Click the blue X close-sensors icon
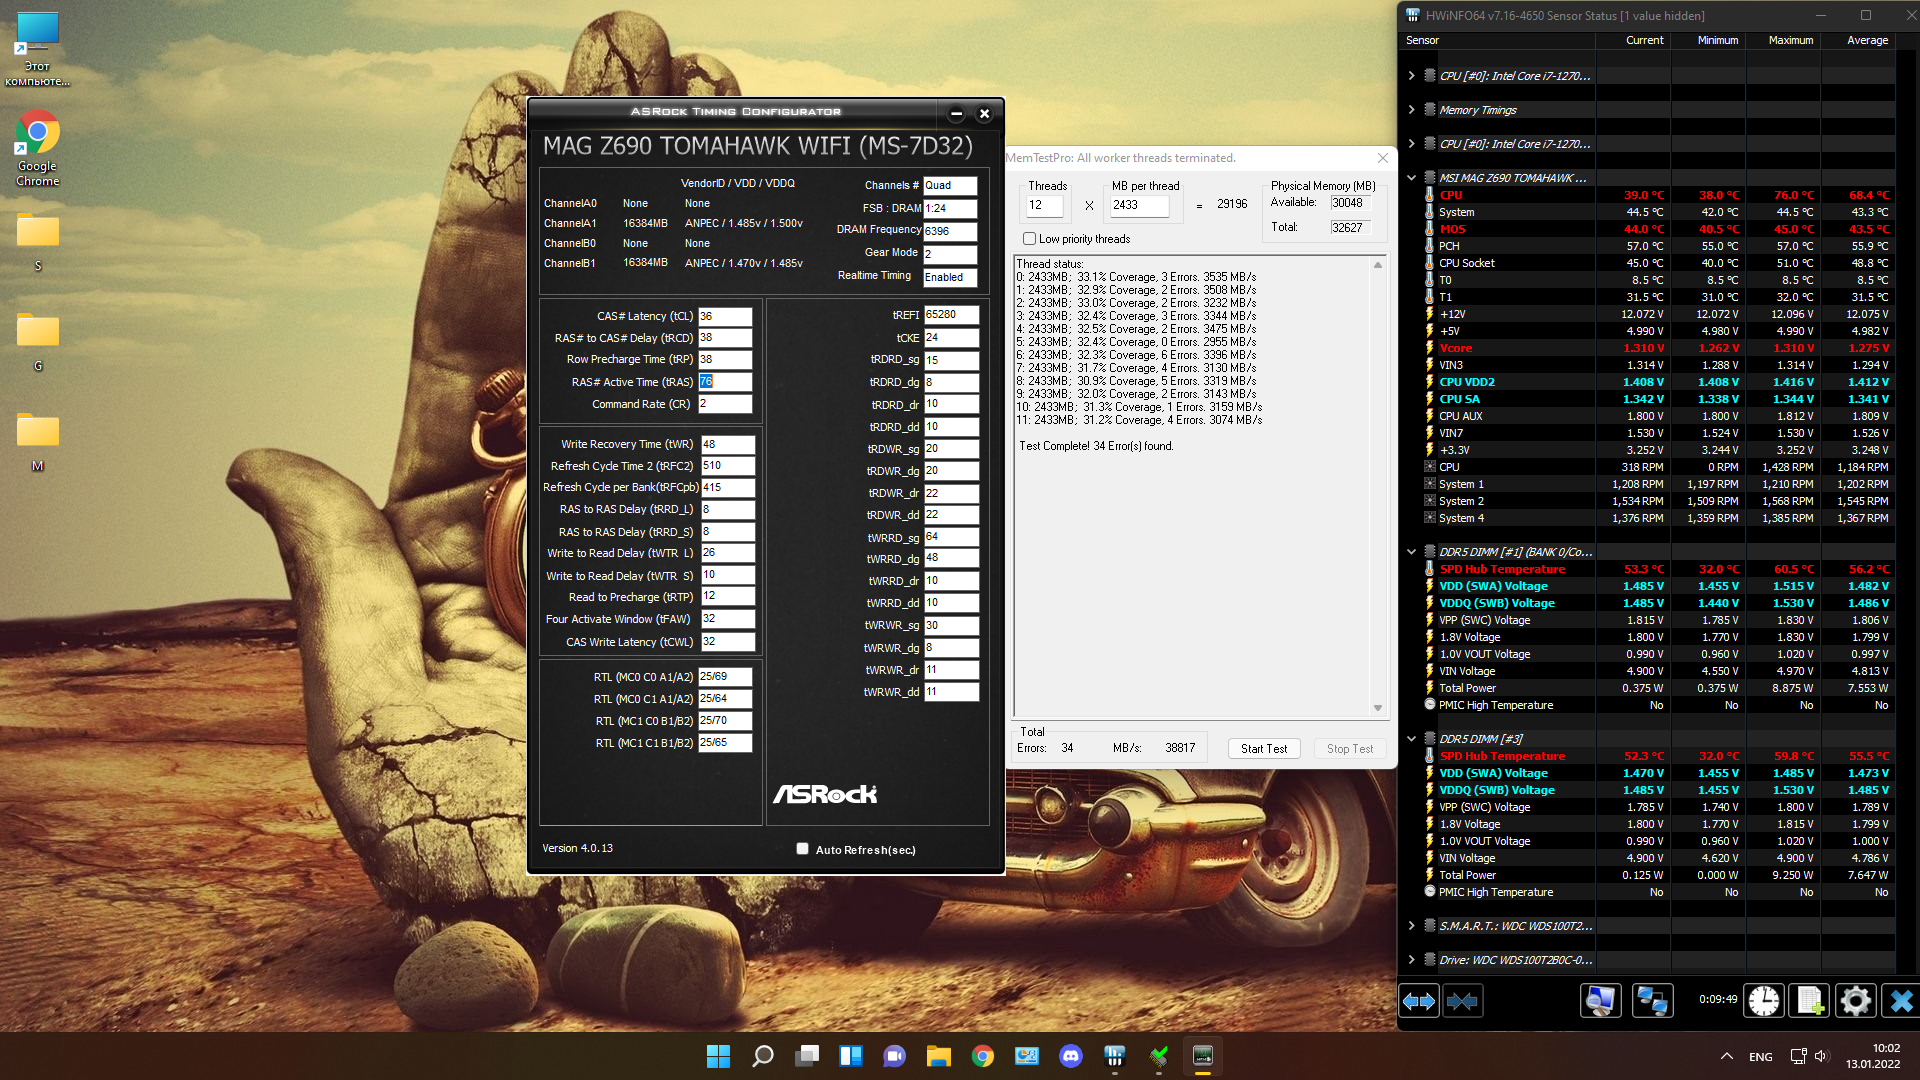Image resolution: width=1920 pixels, height=1080 pixels. 1900,1001
